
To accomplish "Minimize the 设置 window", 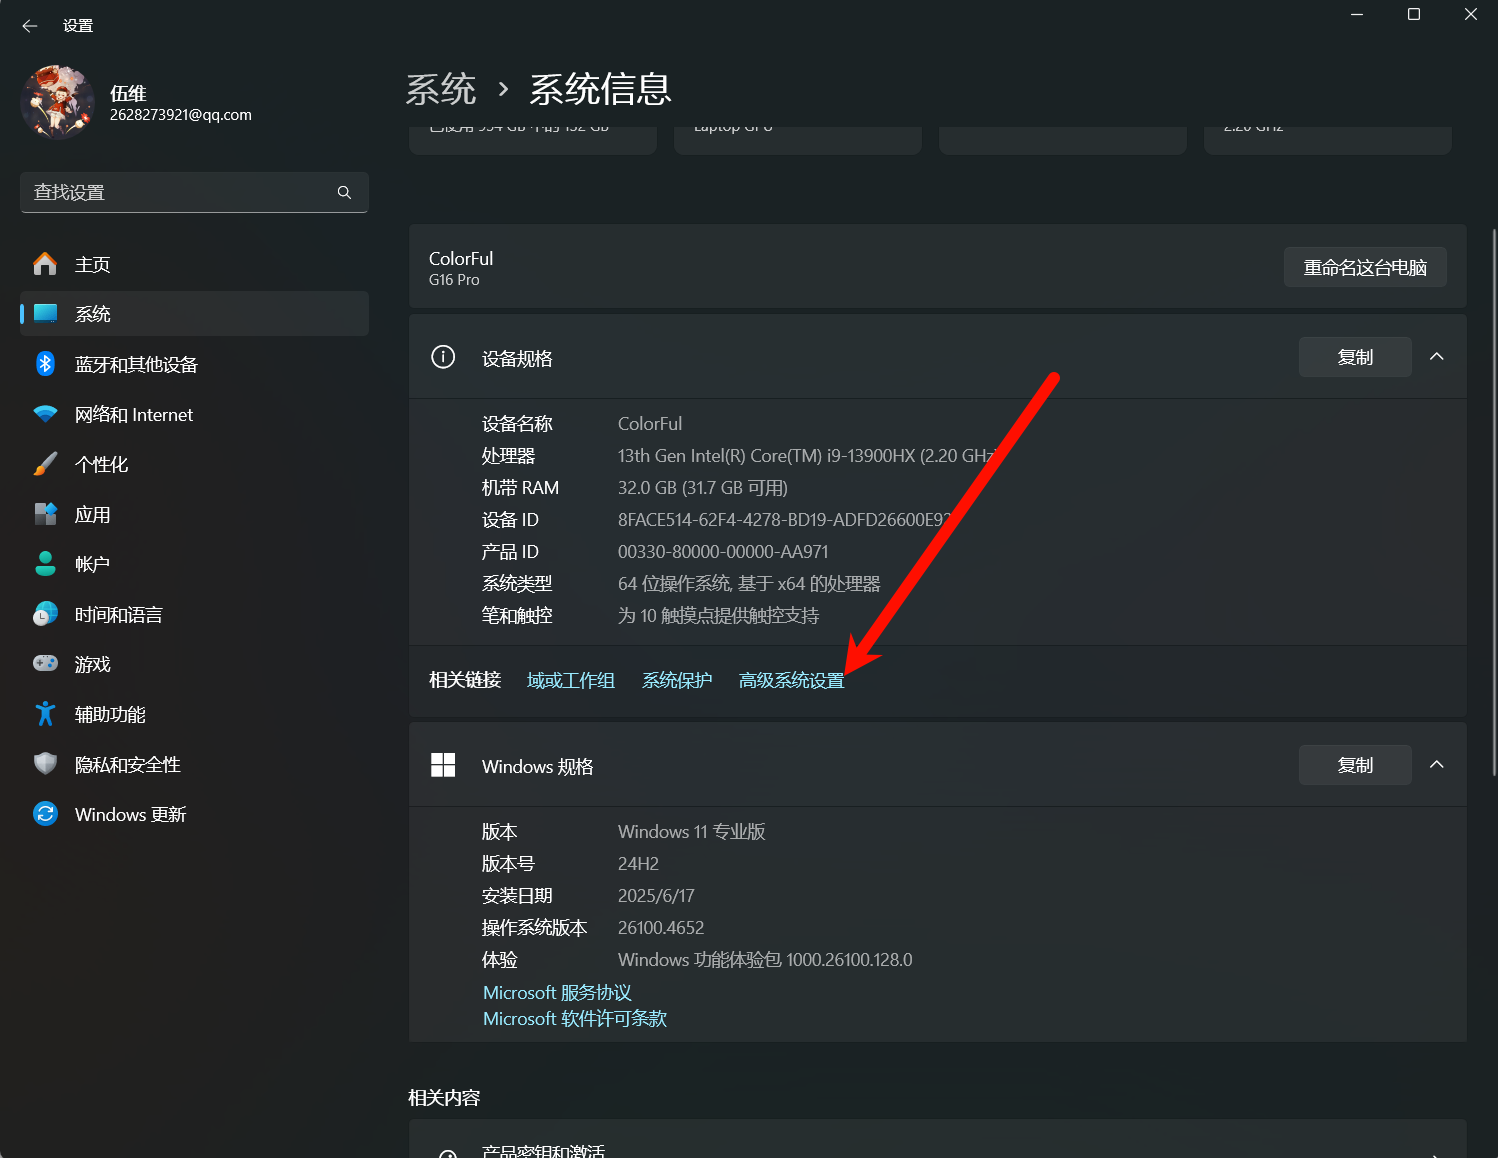I will coord(1357,14).
